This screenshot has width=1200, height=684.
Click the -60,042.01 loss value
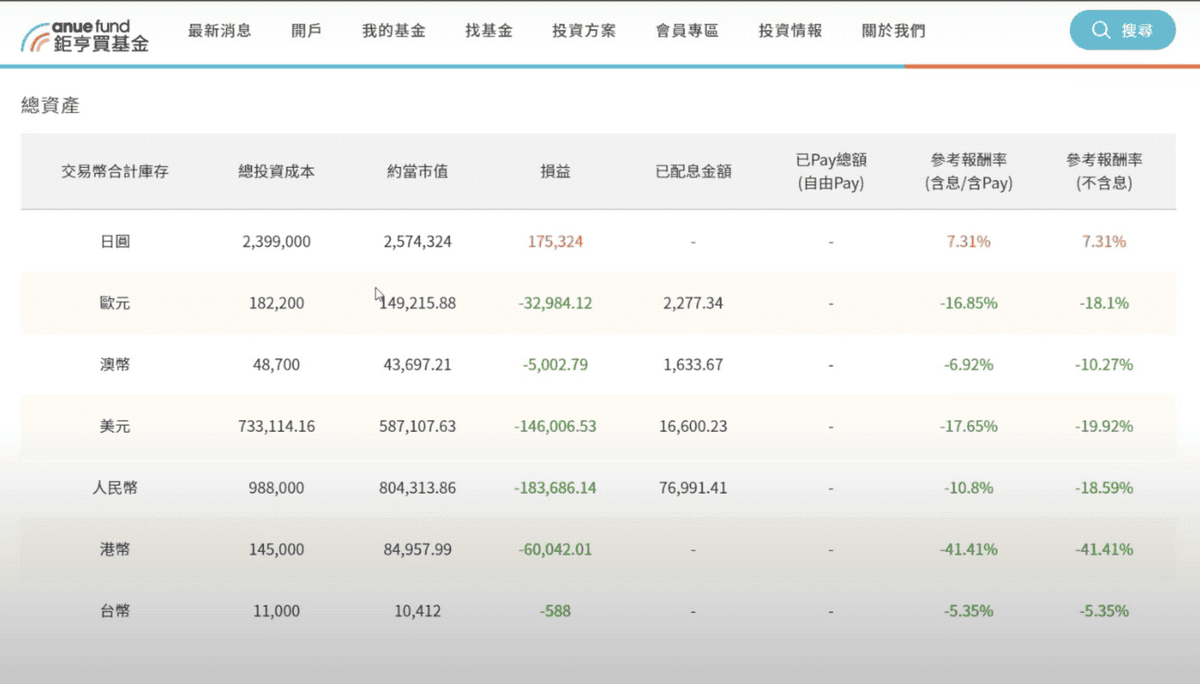(x=555, y=549)
